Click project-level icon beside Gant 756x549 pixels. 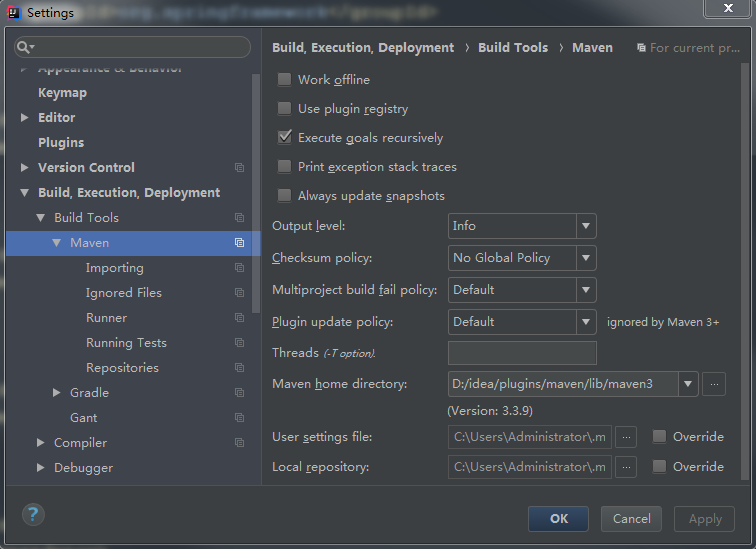click(x=239, y=417)
